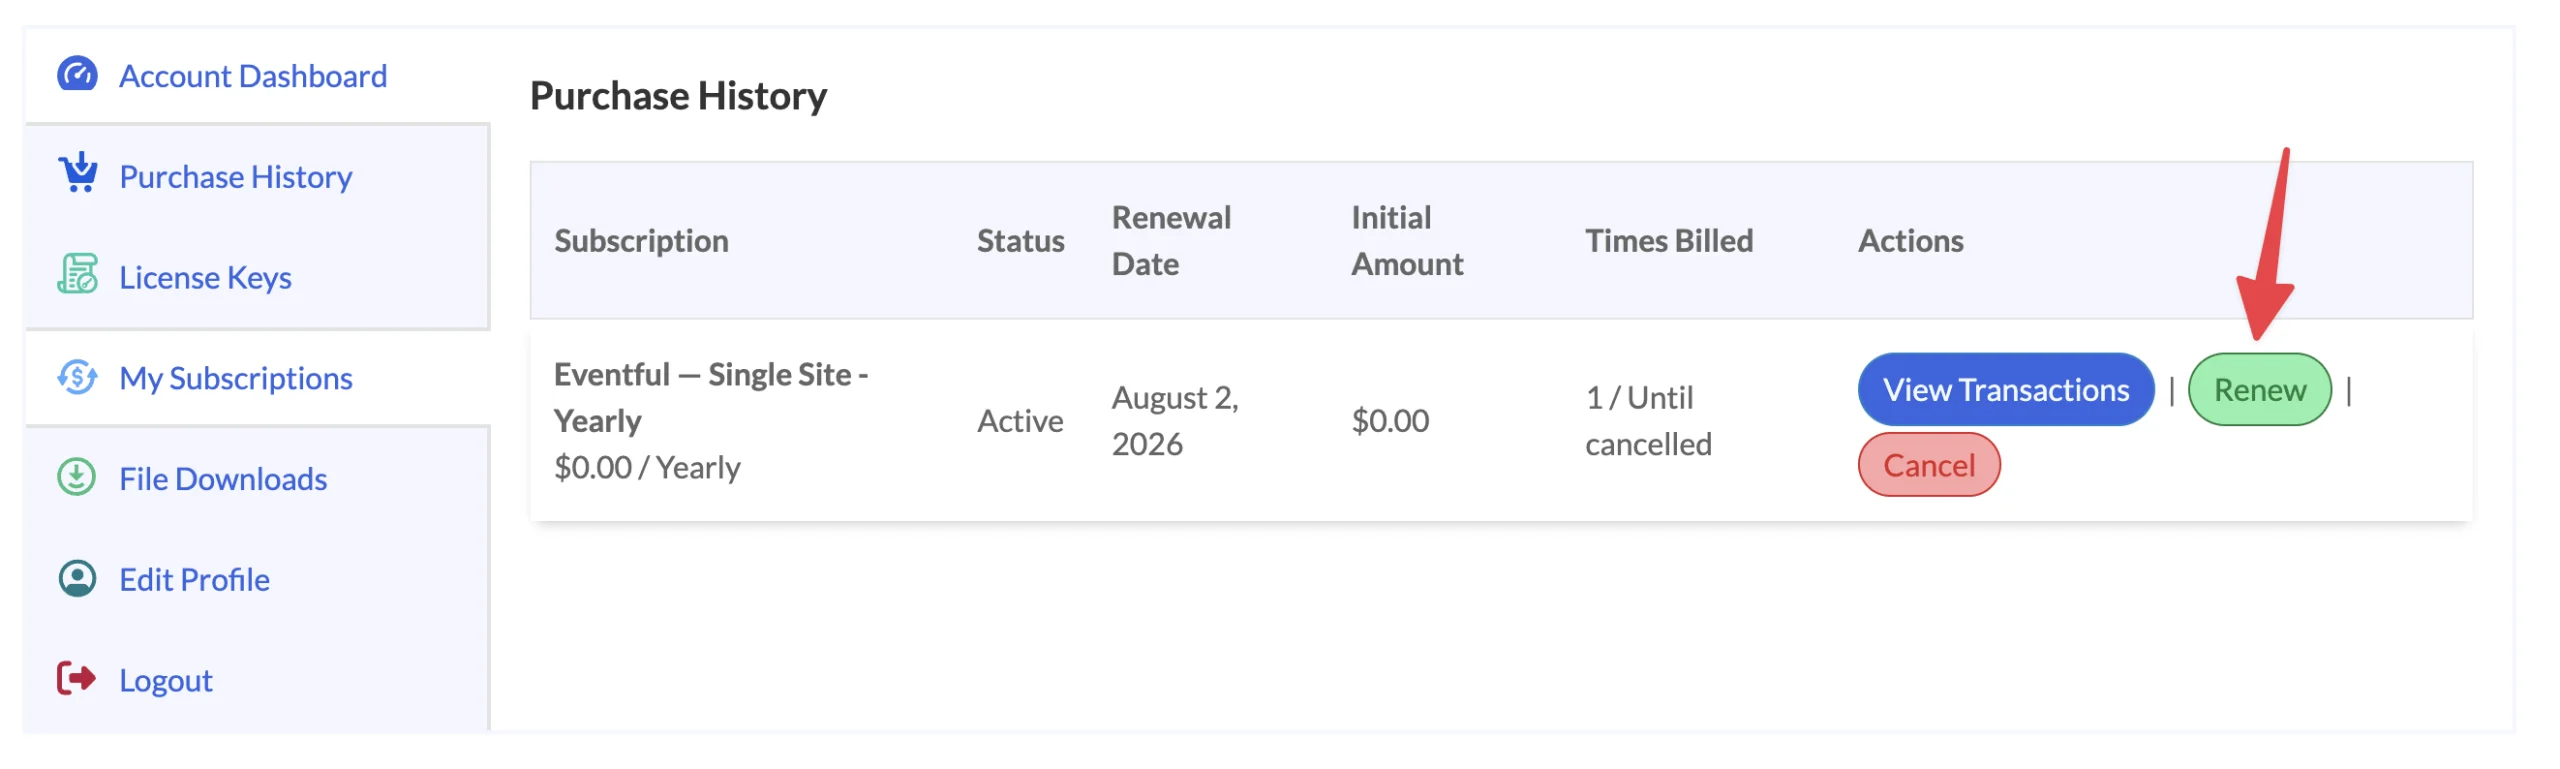
Task: Go to Purchase History menu item
Action: click(x=236, y=177)
